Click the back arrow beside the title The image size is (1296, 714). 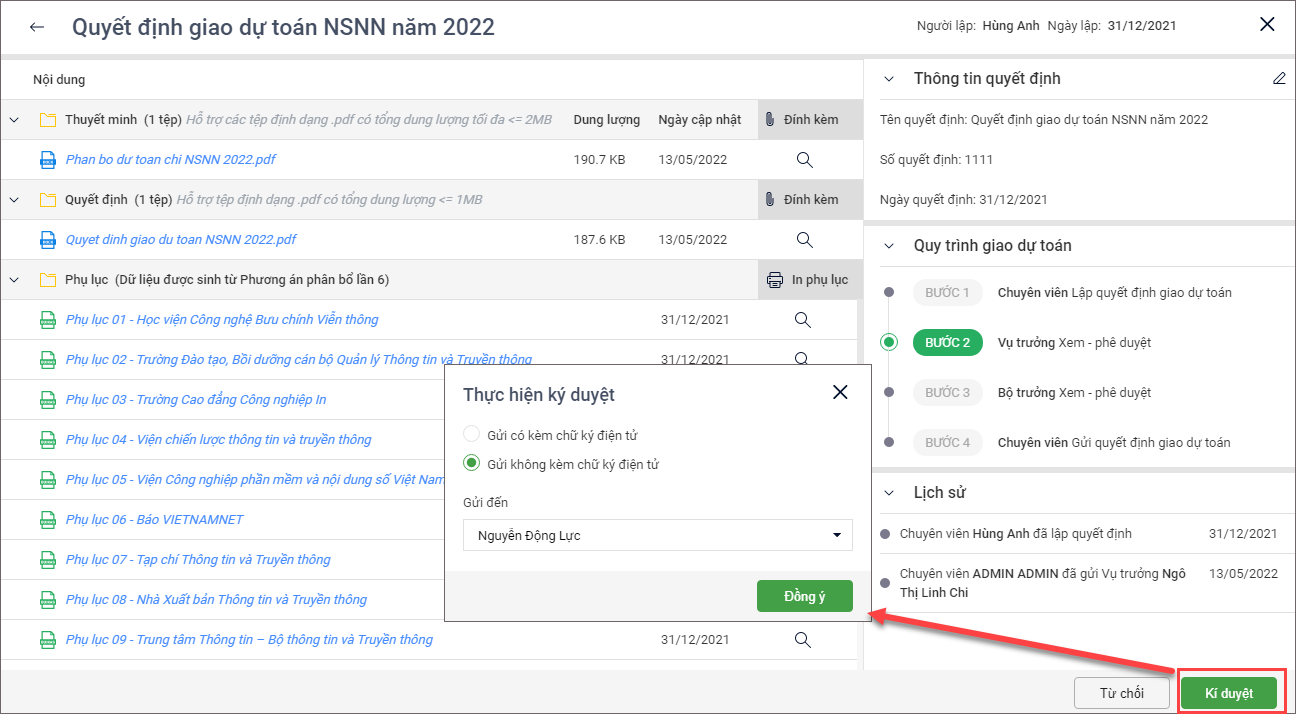click(x=37, y=27)
